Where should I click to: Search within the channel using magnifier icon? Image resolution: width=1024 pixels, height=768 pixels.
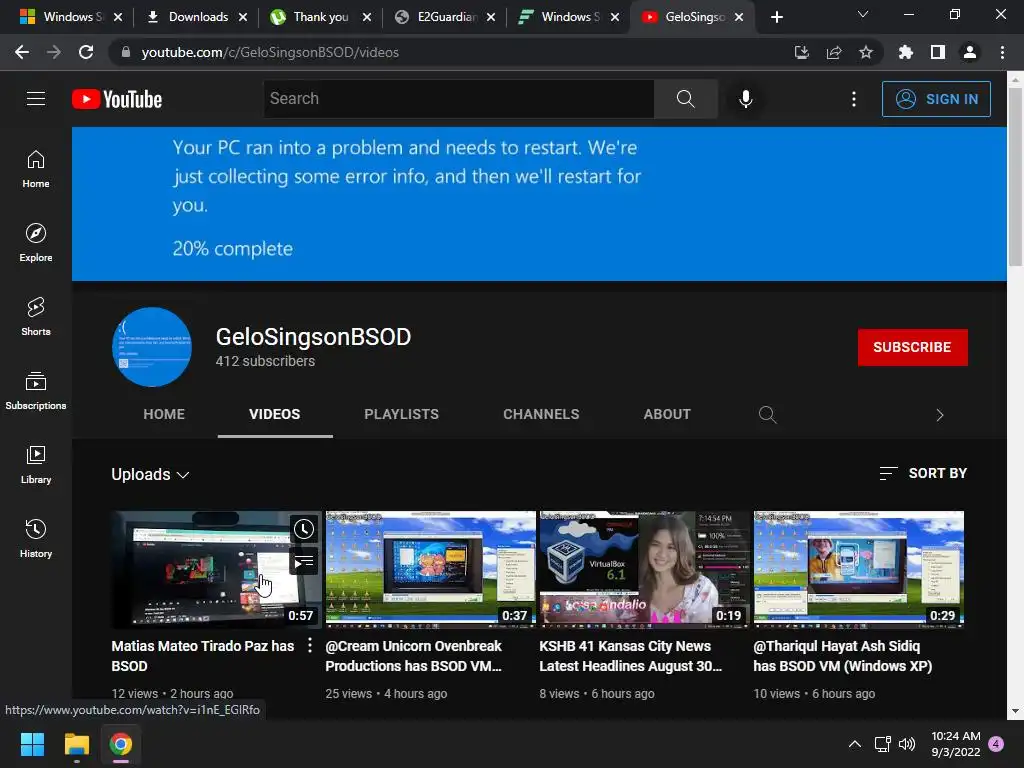point(767,415)
